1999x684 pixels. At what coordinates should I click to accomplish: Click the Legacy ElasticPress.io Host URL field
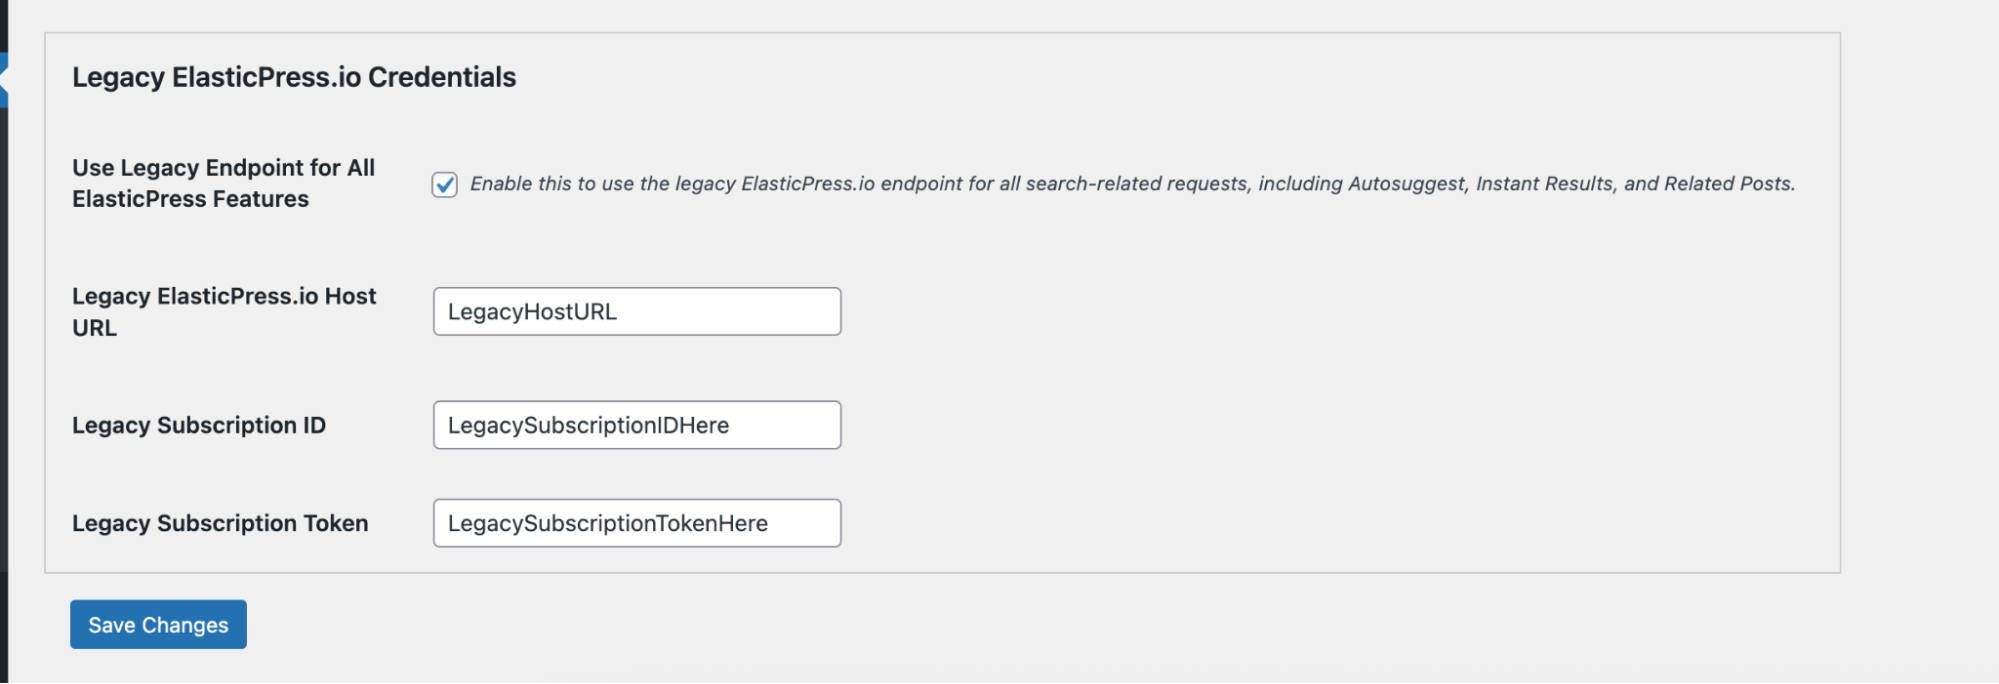pyautogui.click(x=636, y=312)
